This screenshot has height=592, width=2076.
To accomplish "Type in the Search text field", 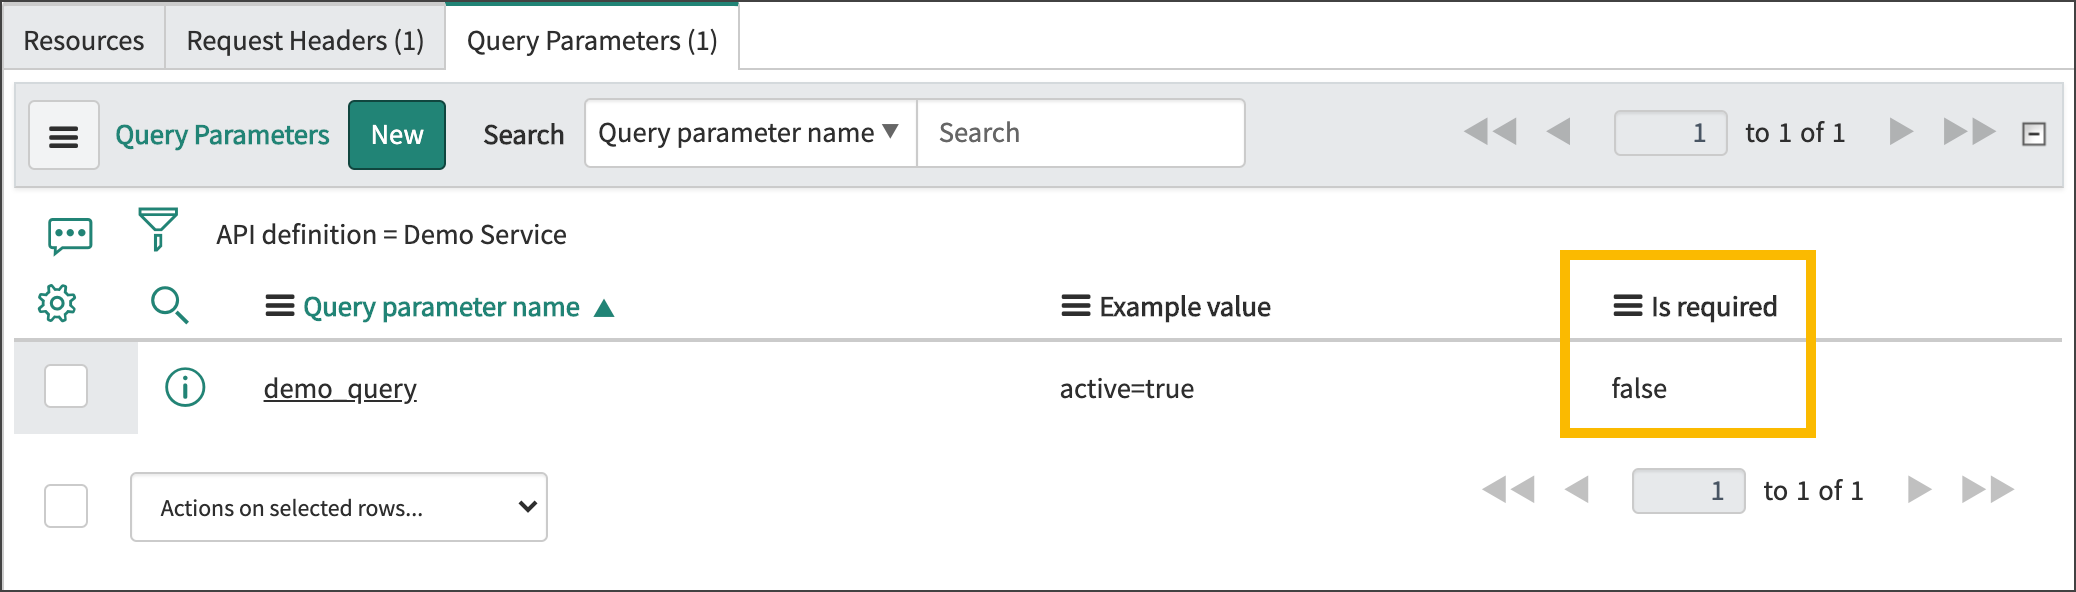I will (1080, 132).
